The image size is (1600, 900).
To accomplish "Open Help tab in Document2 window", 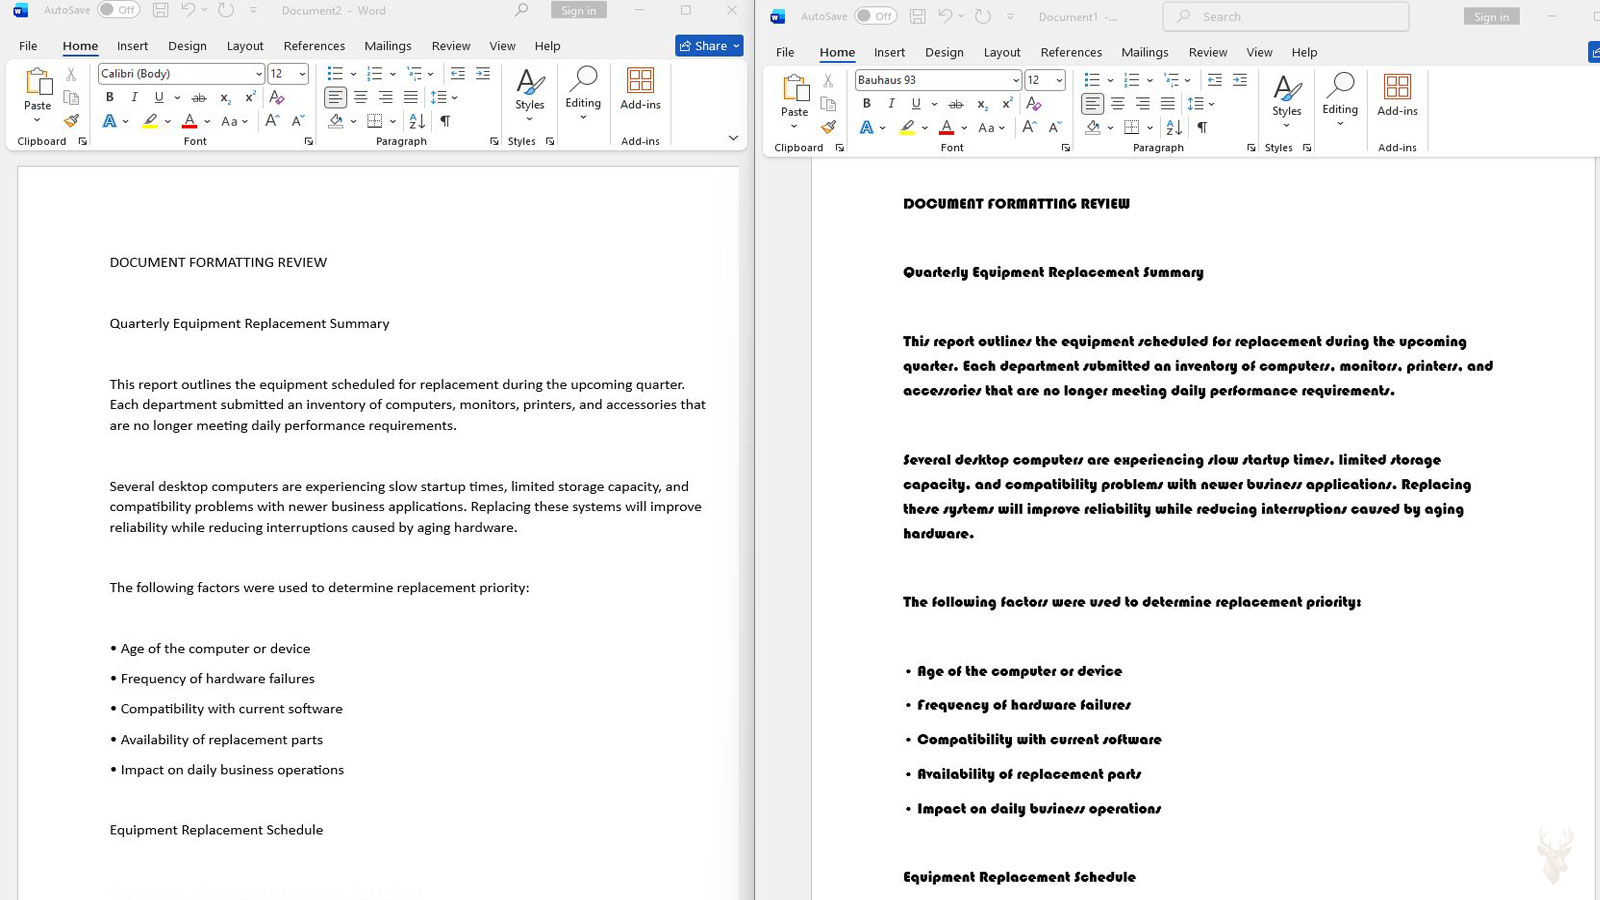I will (547, 46).
